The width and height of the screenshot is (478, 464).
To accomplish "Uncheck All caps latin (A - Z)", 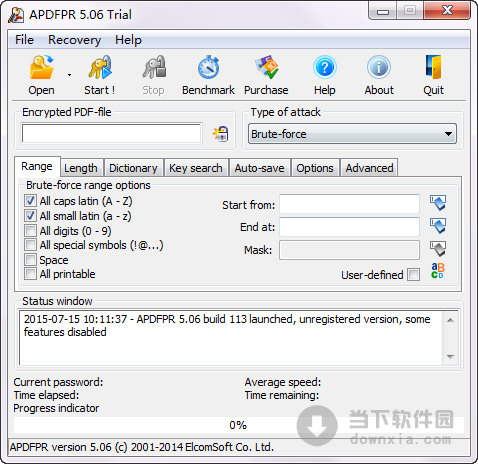I will [30, 201].
